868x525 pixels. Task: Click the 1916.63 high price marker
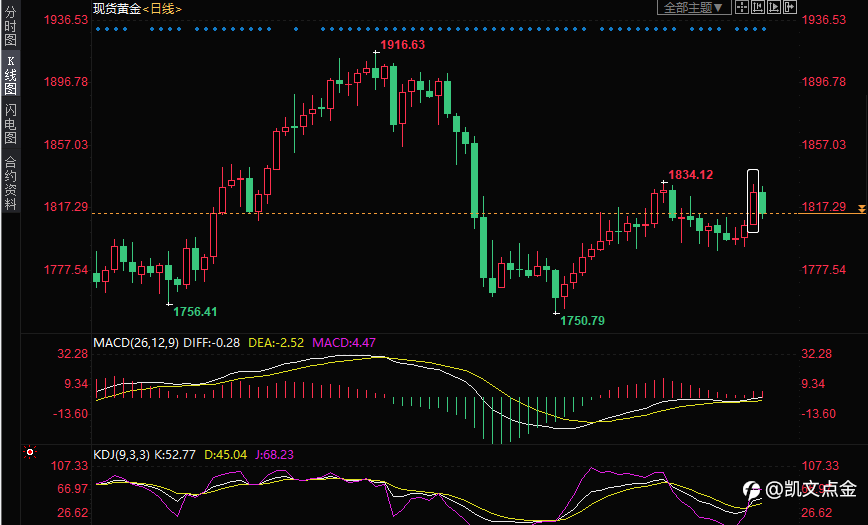pos(402,45)
